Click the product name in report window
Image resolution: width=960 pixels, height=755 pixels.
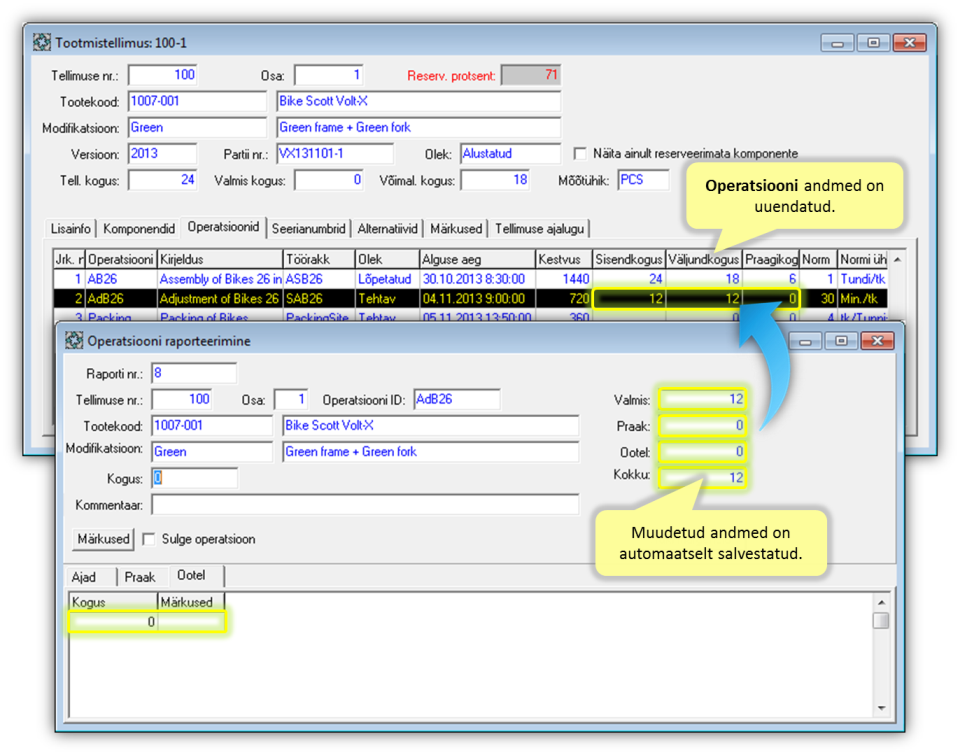pyautogui.click(x=431, y=426)
